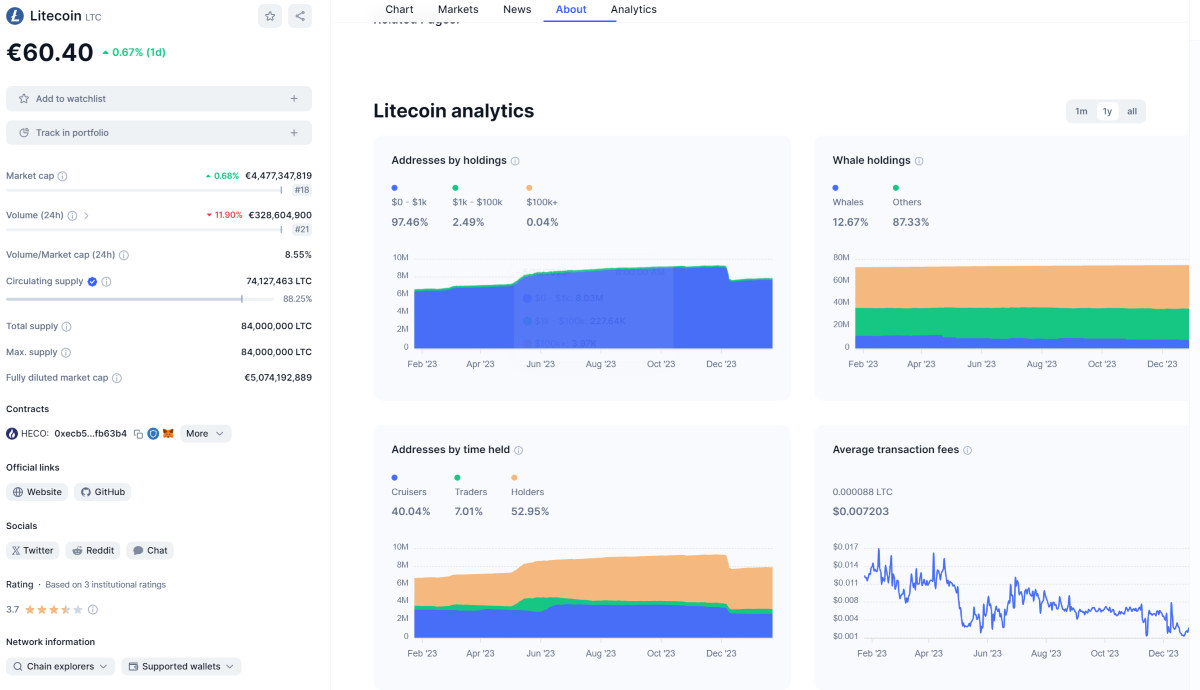Click the Fully diluted market cap info icon

click(x=117, y=378)
